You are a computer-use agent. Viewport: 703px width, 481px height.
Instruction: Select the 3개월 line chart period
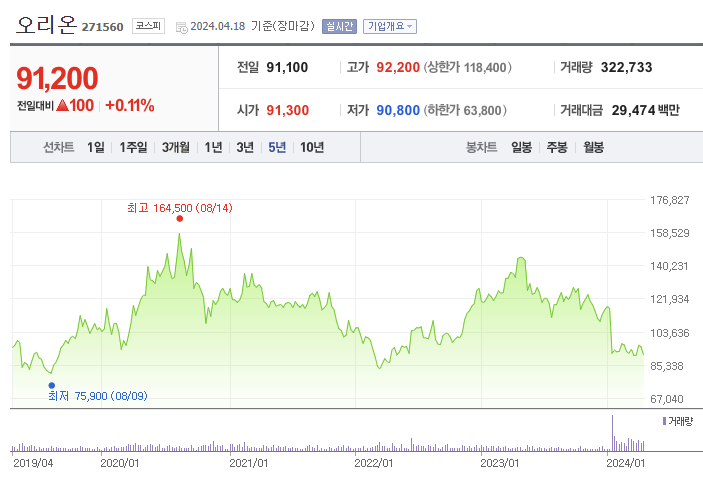coord(176,147)
